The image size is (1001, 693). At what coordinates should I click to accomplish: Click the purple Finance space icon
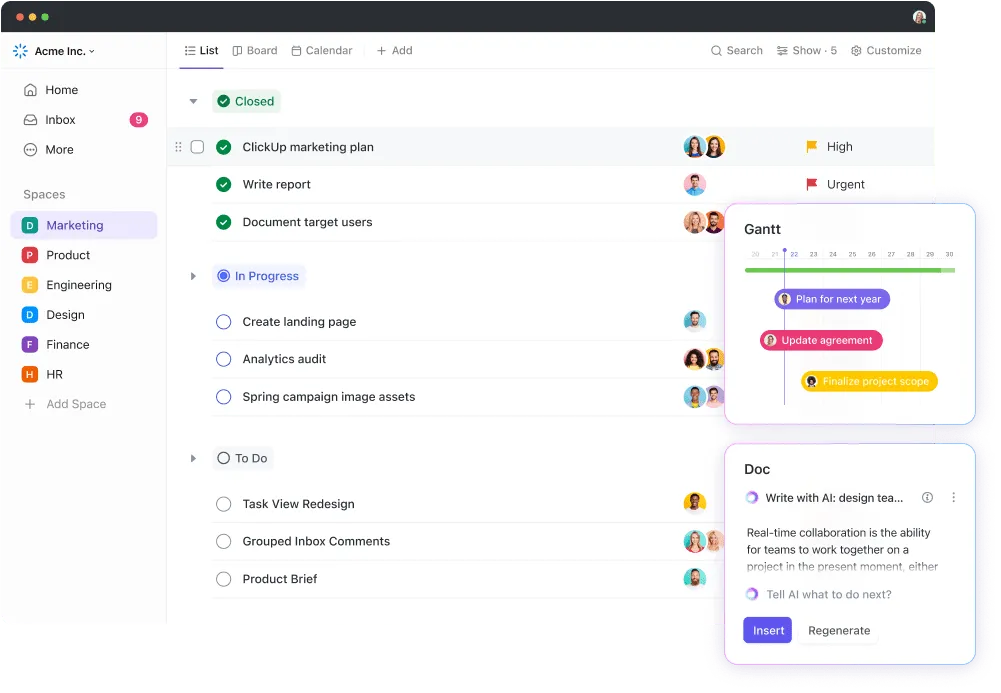[x=29, y=345]
